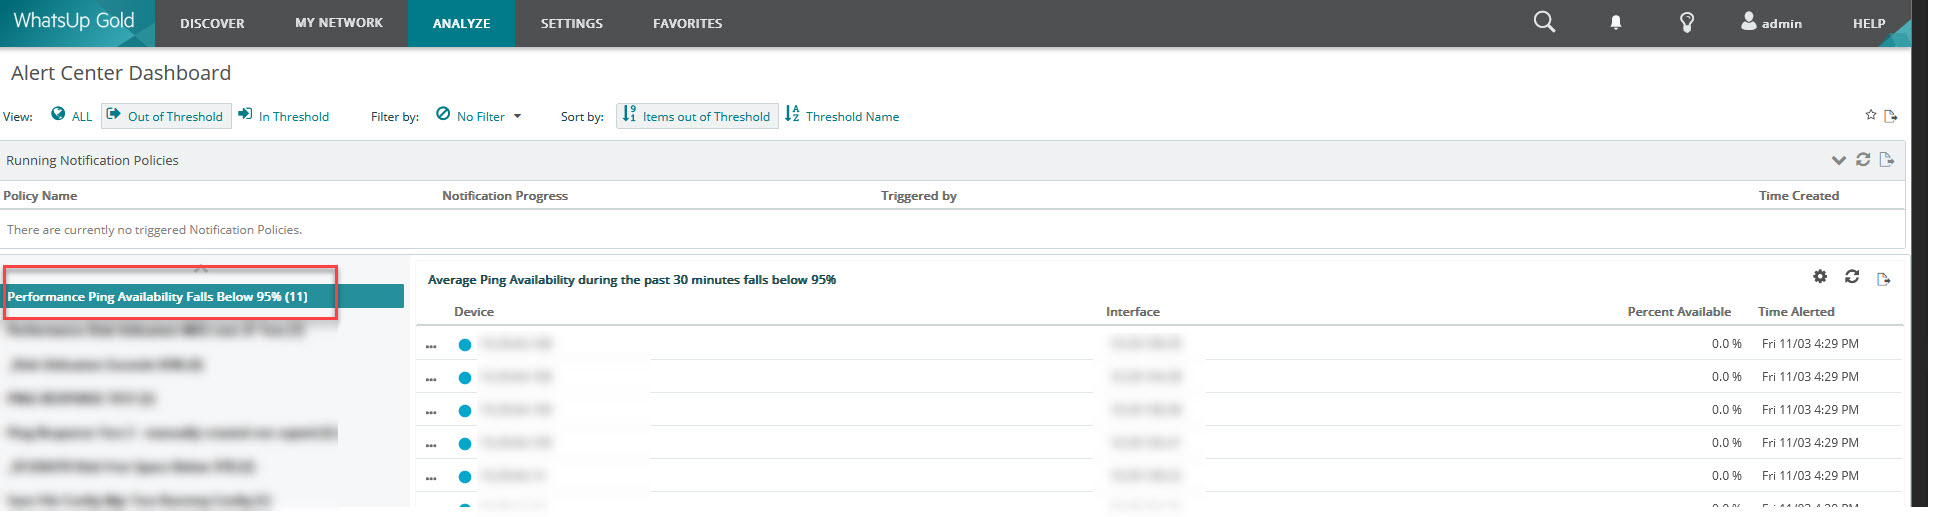Click the up caret above threshold list

pos(201,268)
